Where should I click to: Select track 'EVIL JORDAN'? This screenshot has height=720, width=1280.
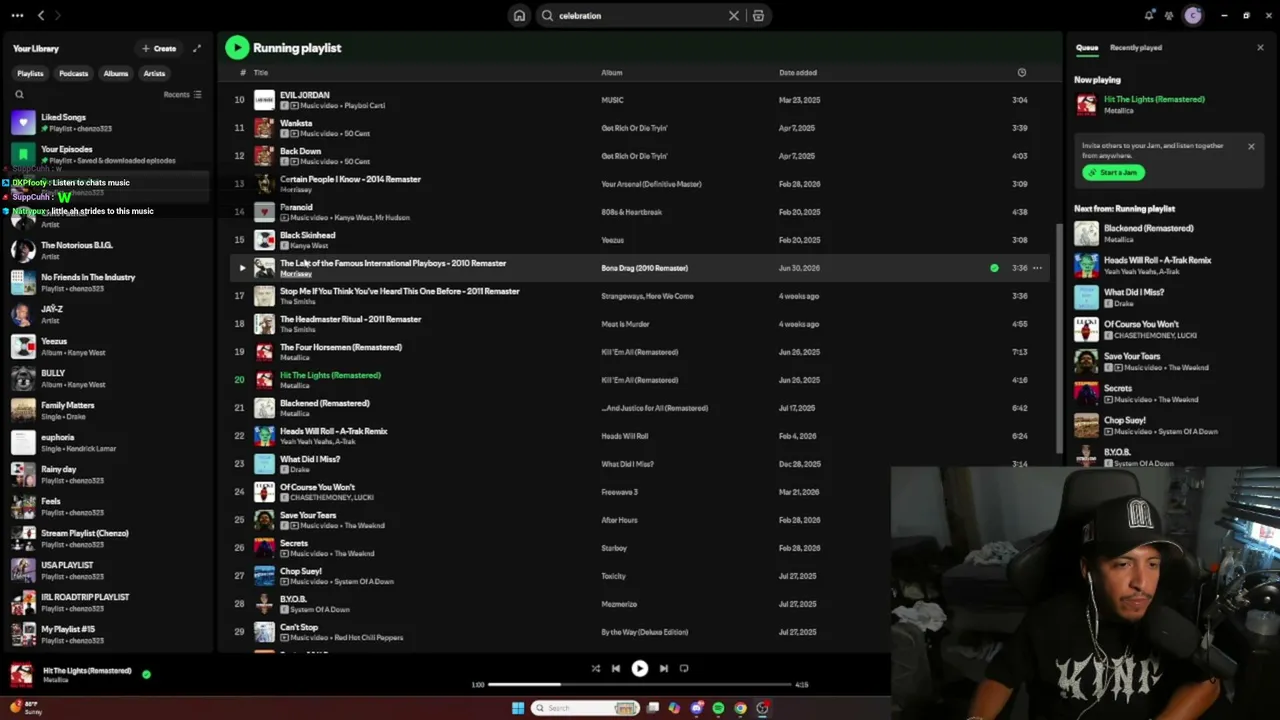click(x=304, y=95)
